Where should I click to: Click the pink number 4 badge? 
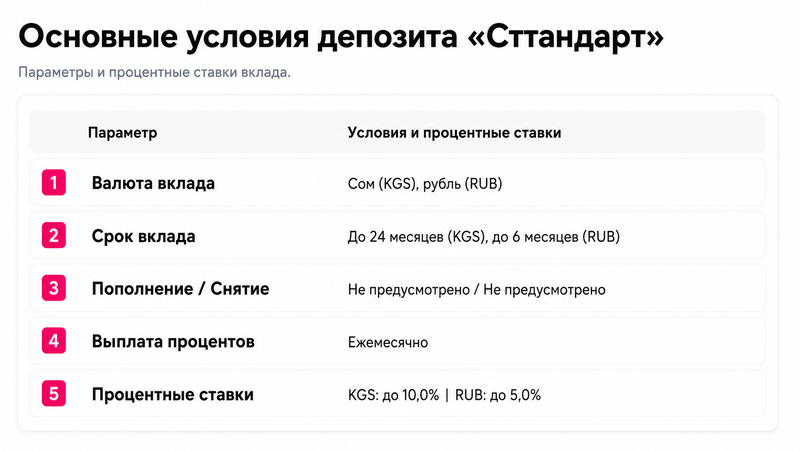click(x=54, y=341)
